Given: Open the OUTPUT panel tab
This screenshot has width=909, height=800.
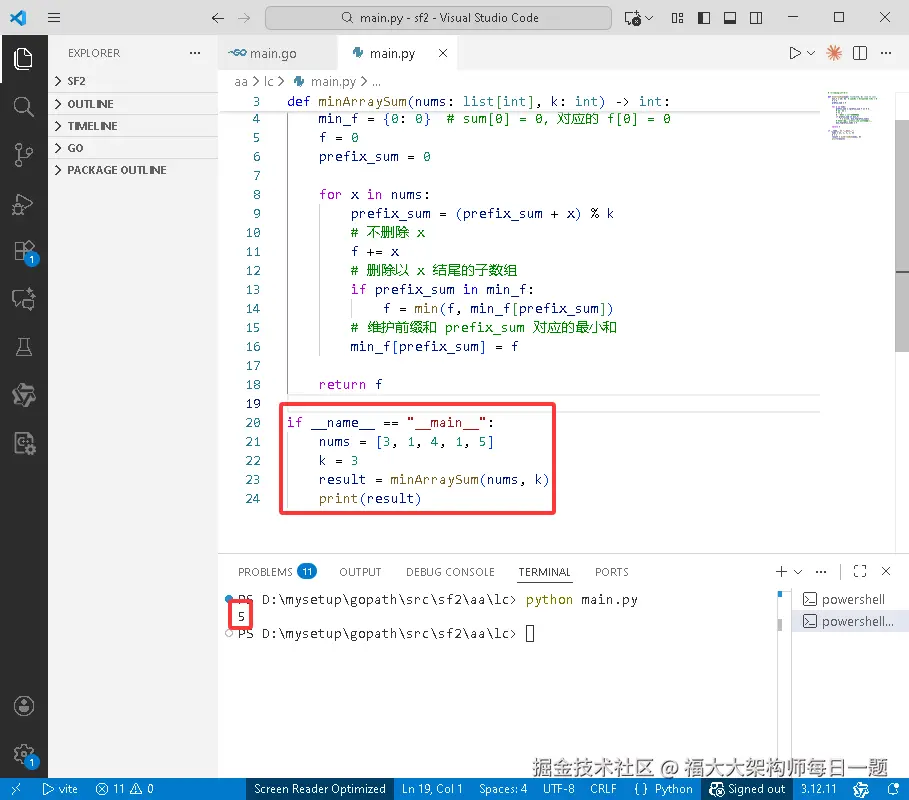Looking at the screenshot, I should click(360, 572).
